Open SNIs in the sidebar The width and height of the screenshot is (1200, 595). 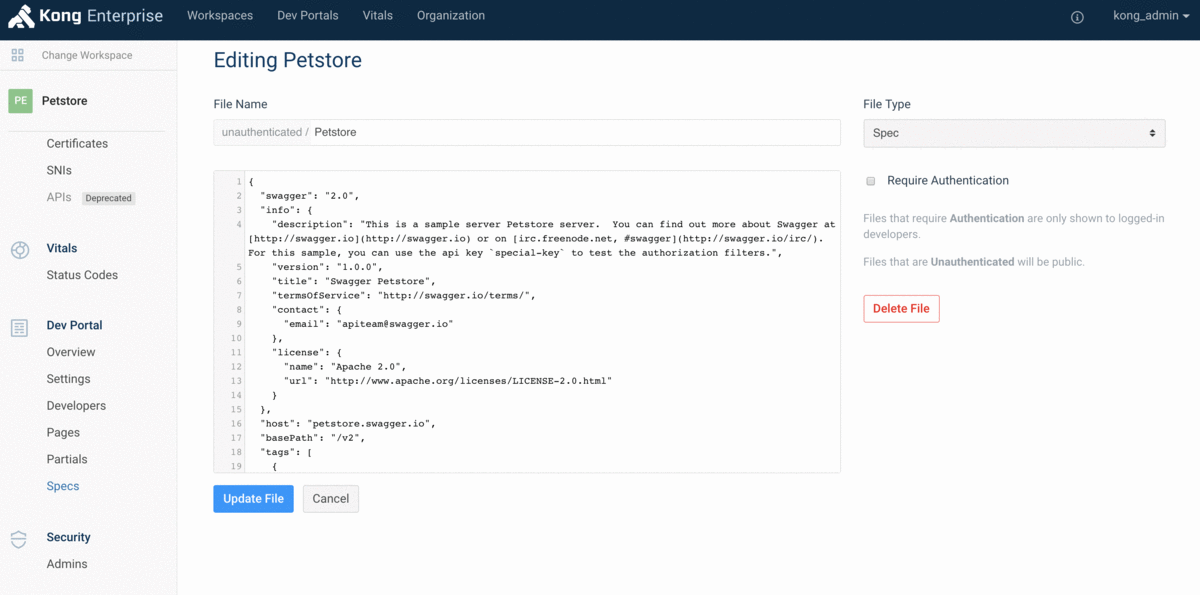pos(59,171)
